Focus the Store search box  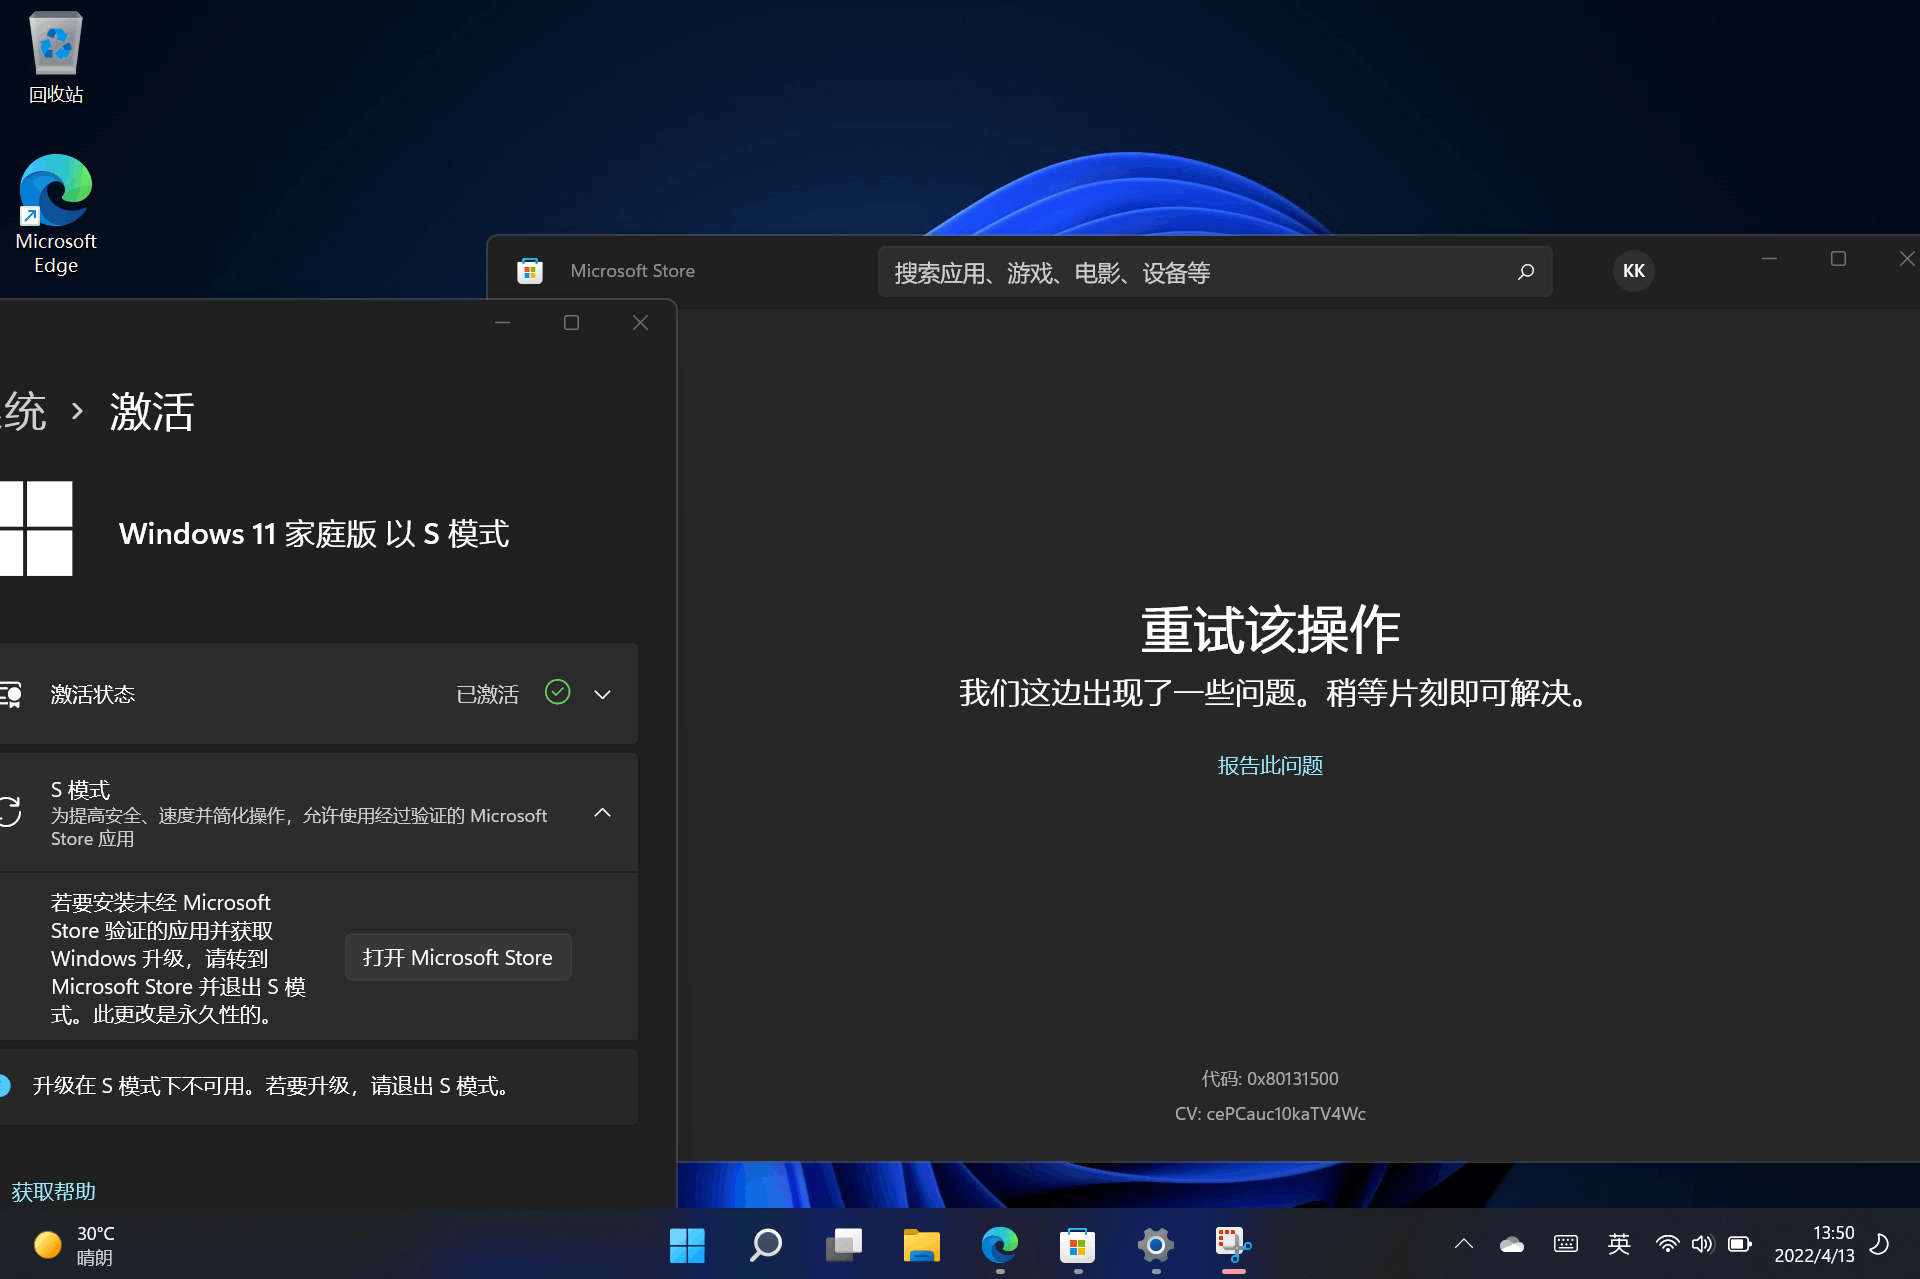pos(1215,272)
